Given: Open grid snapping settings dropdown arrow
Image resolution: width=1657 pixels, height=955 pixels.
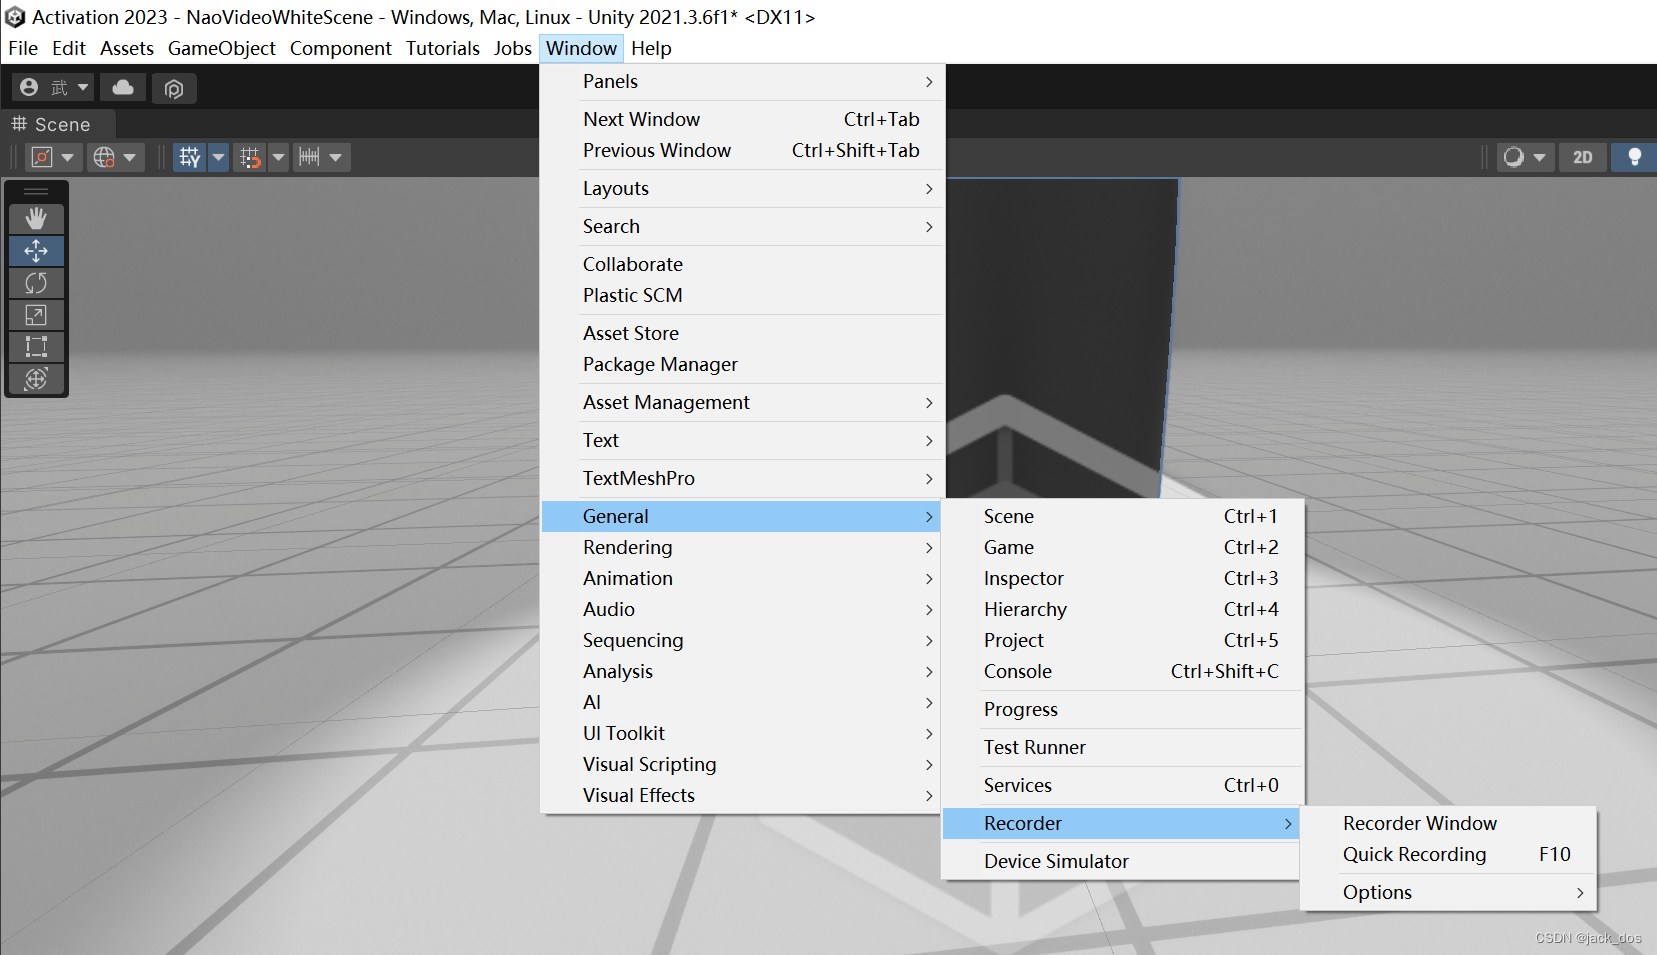Looking at the screenshot, I should click(x=279, y=157).
